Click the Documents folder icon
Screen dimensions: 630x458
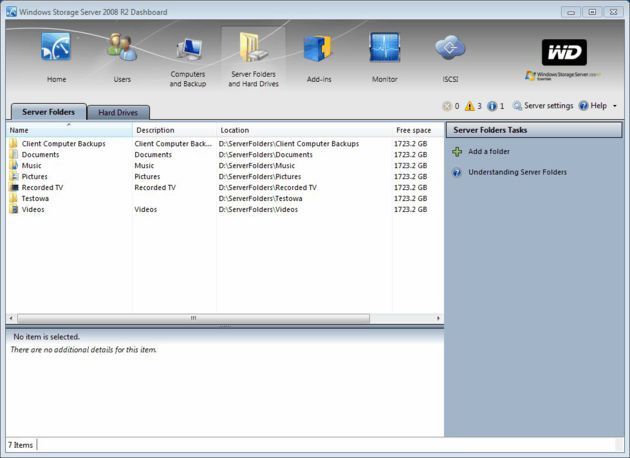(14, 154)
